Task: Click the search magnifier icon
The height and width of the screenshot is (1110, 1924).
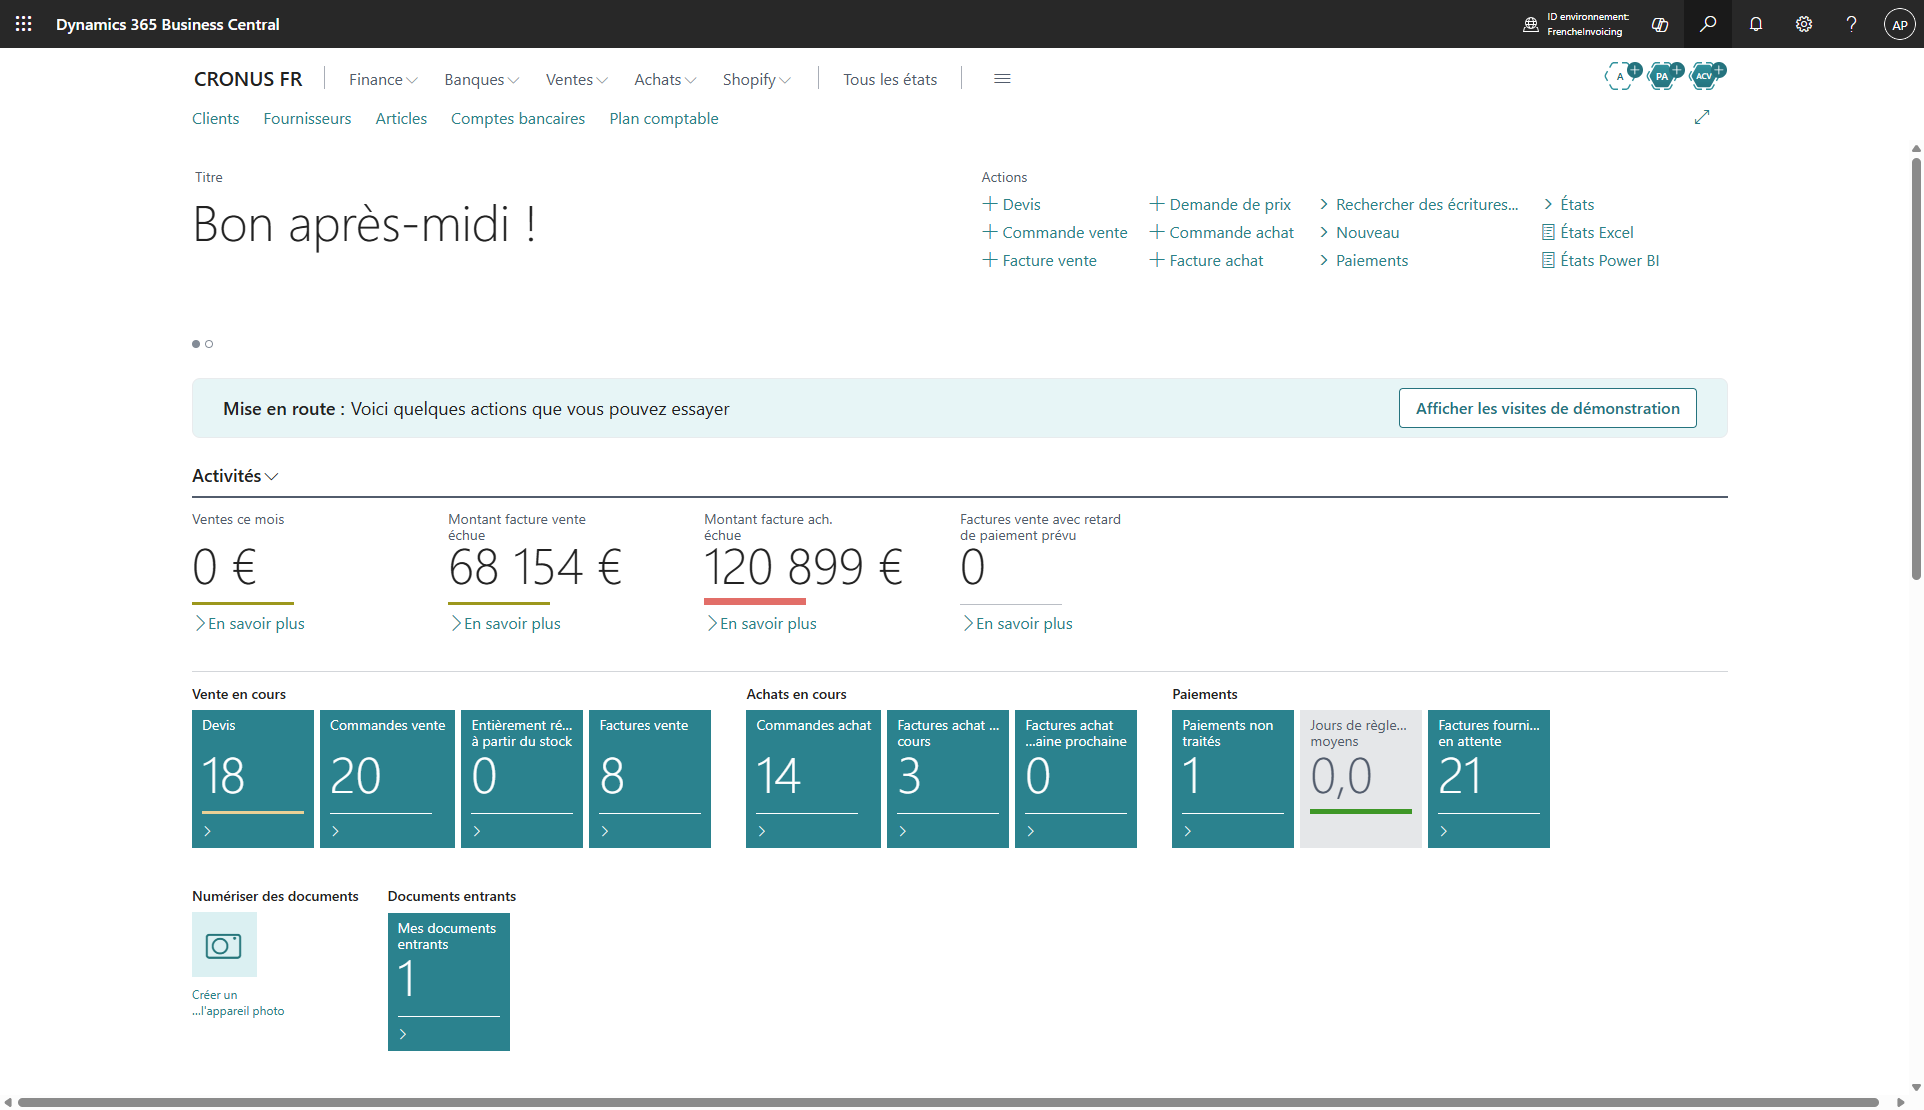Action: click(x=1708, y=24)
